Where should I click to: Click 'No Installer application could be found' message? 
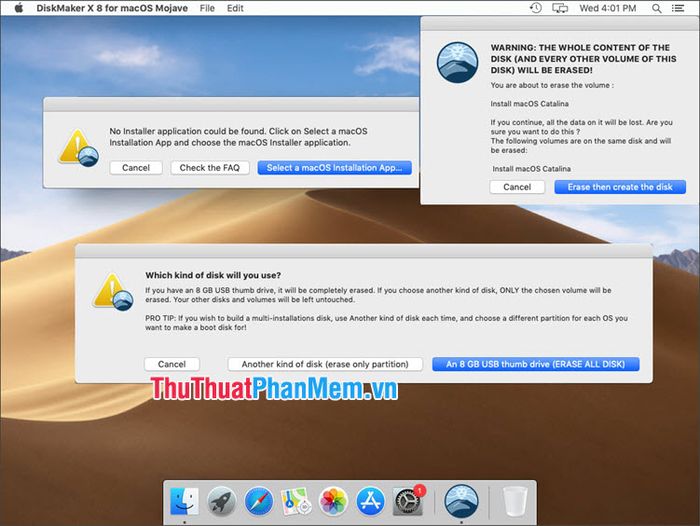point(238,137)
